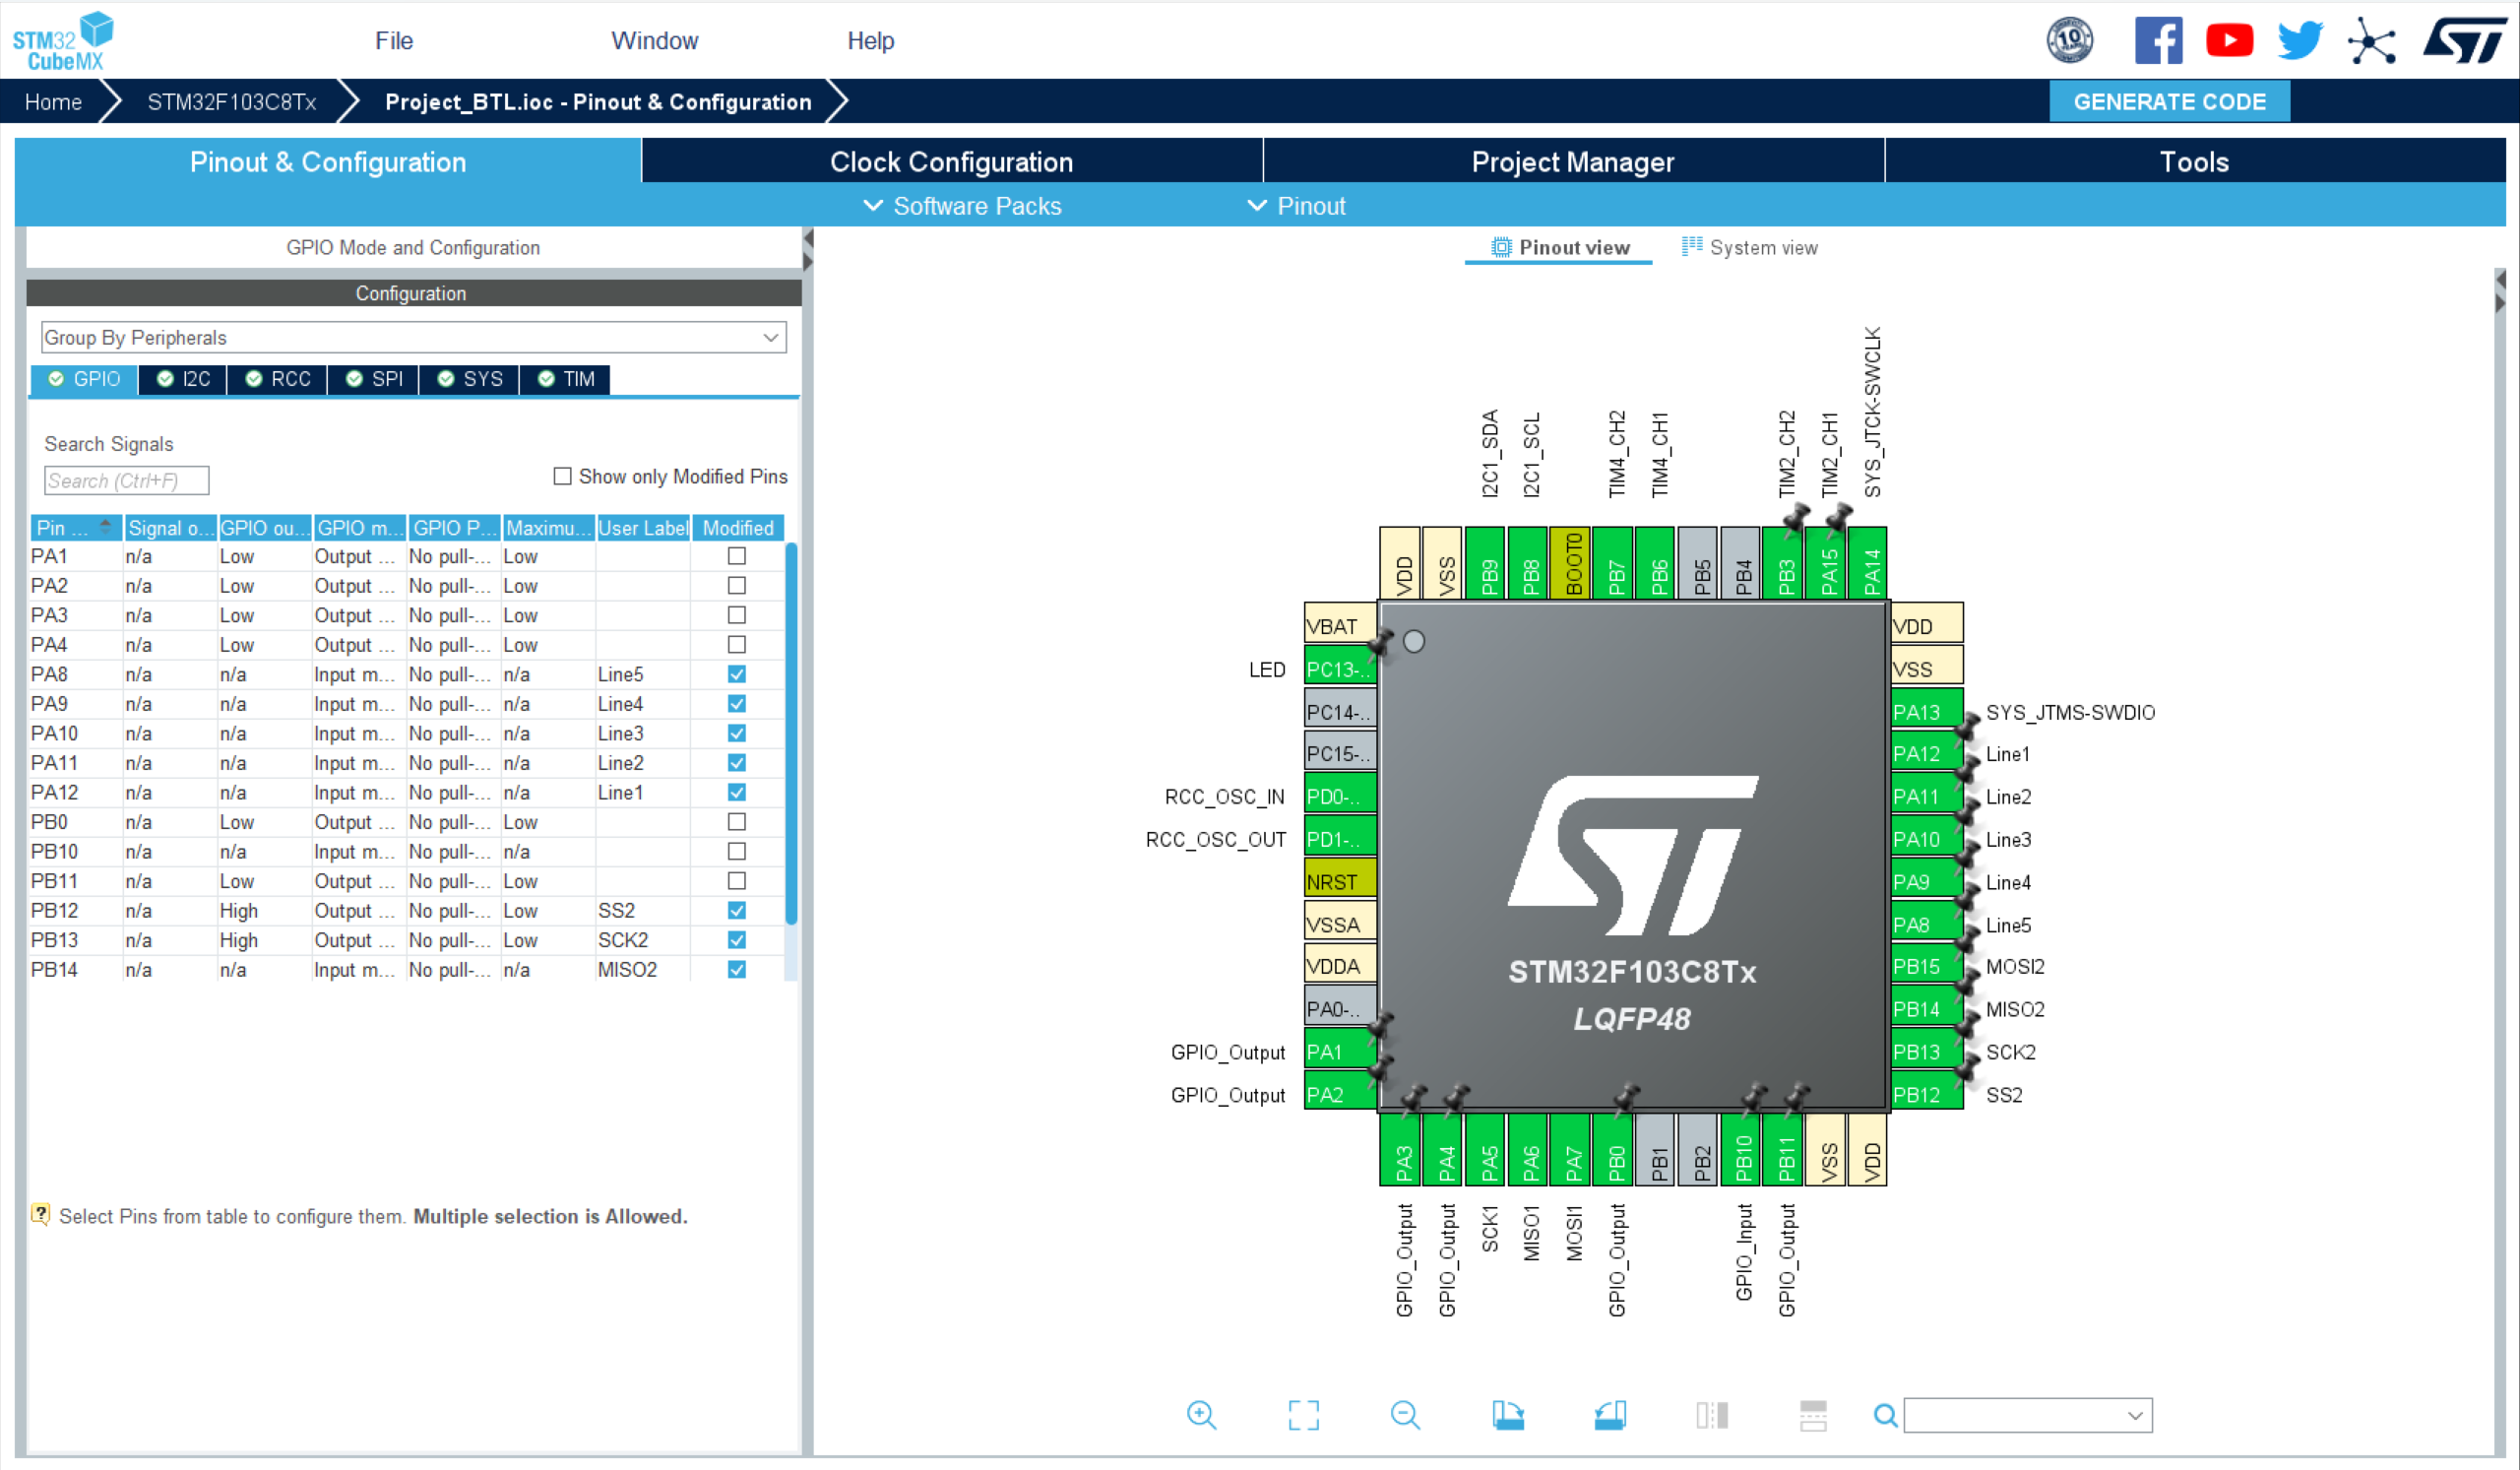This screenshot has width=2520, height=1470.
Task: Click the GENERATE CODE button
Action: (x=2169, y=101)
